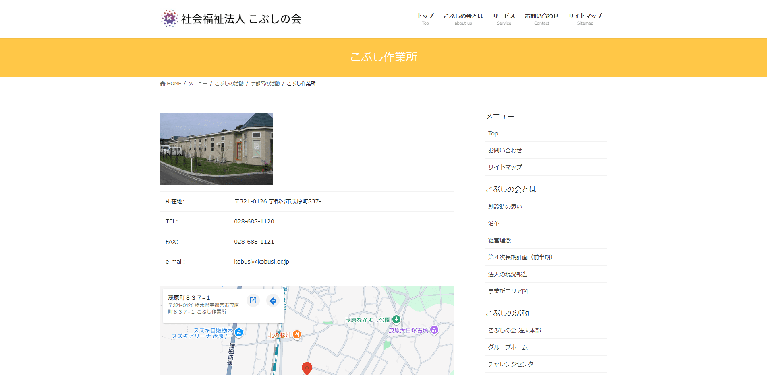Click the postal address in the first table row
Image resolution: width=767 pixels, height=375 pixels.
coord(277,201)
